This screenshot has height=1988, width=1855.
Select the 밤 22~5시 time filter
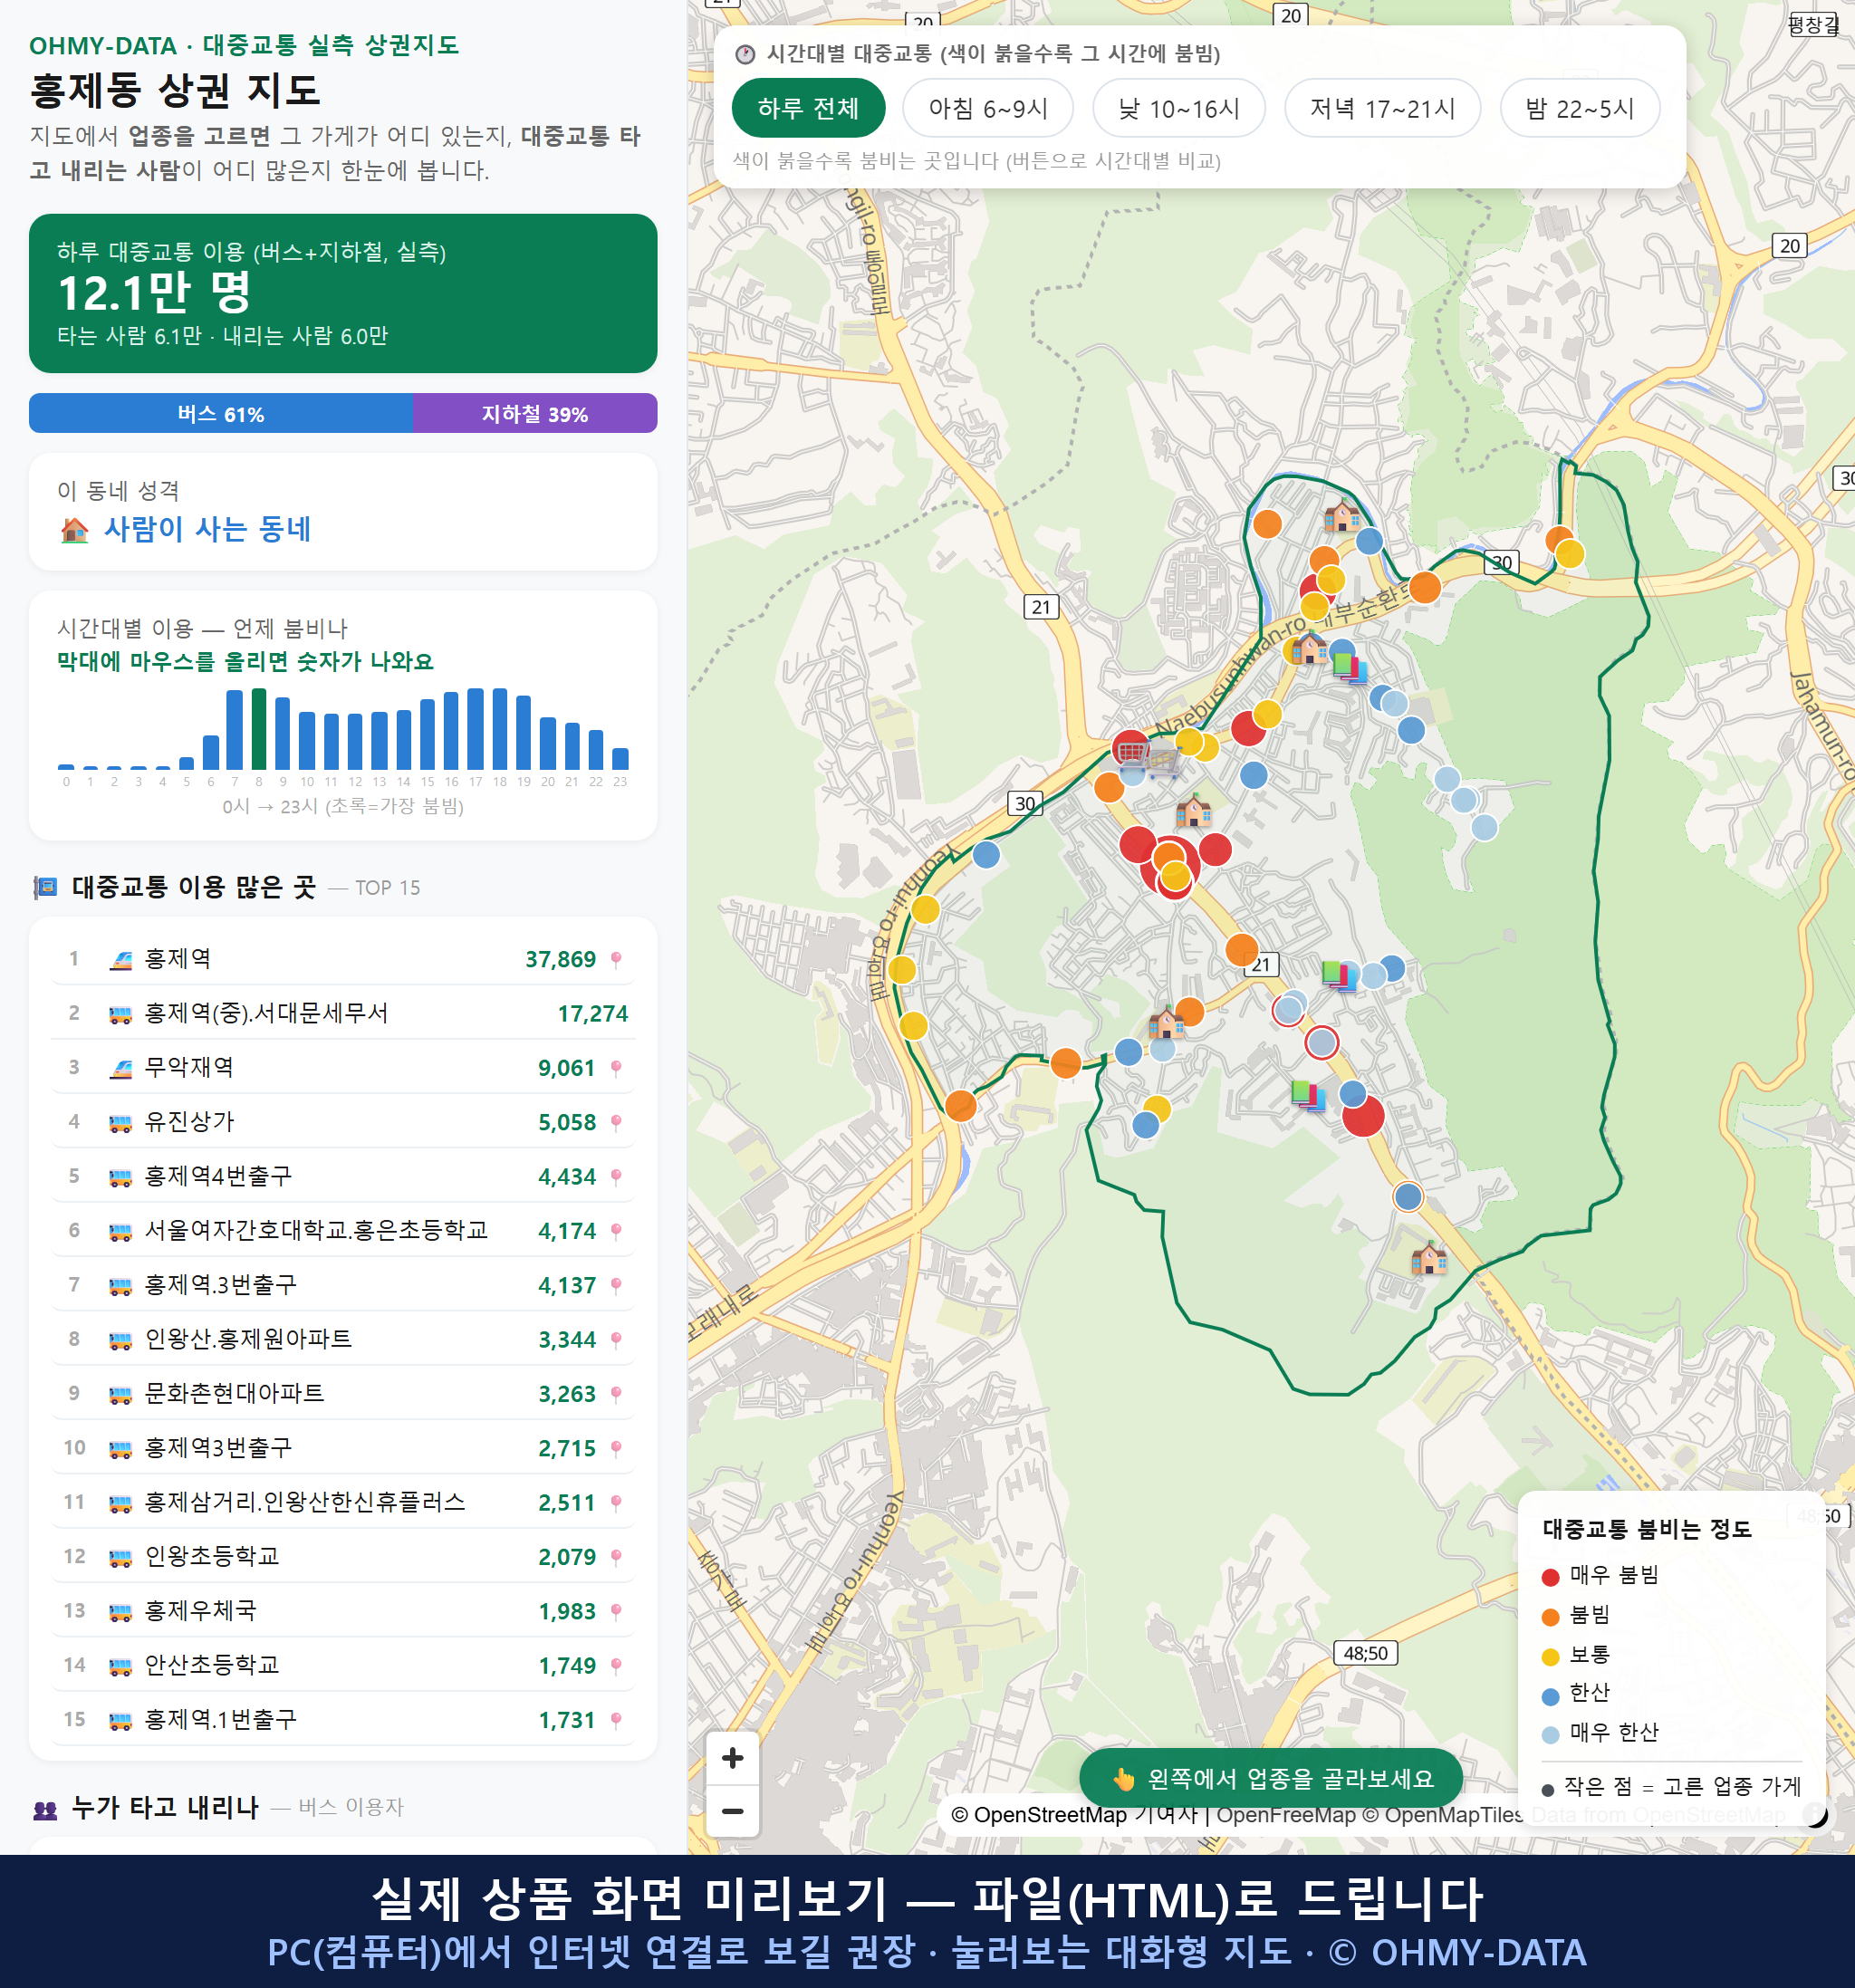(x=1579, y=108)
